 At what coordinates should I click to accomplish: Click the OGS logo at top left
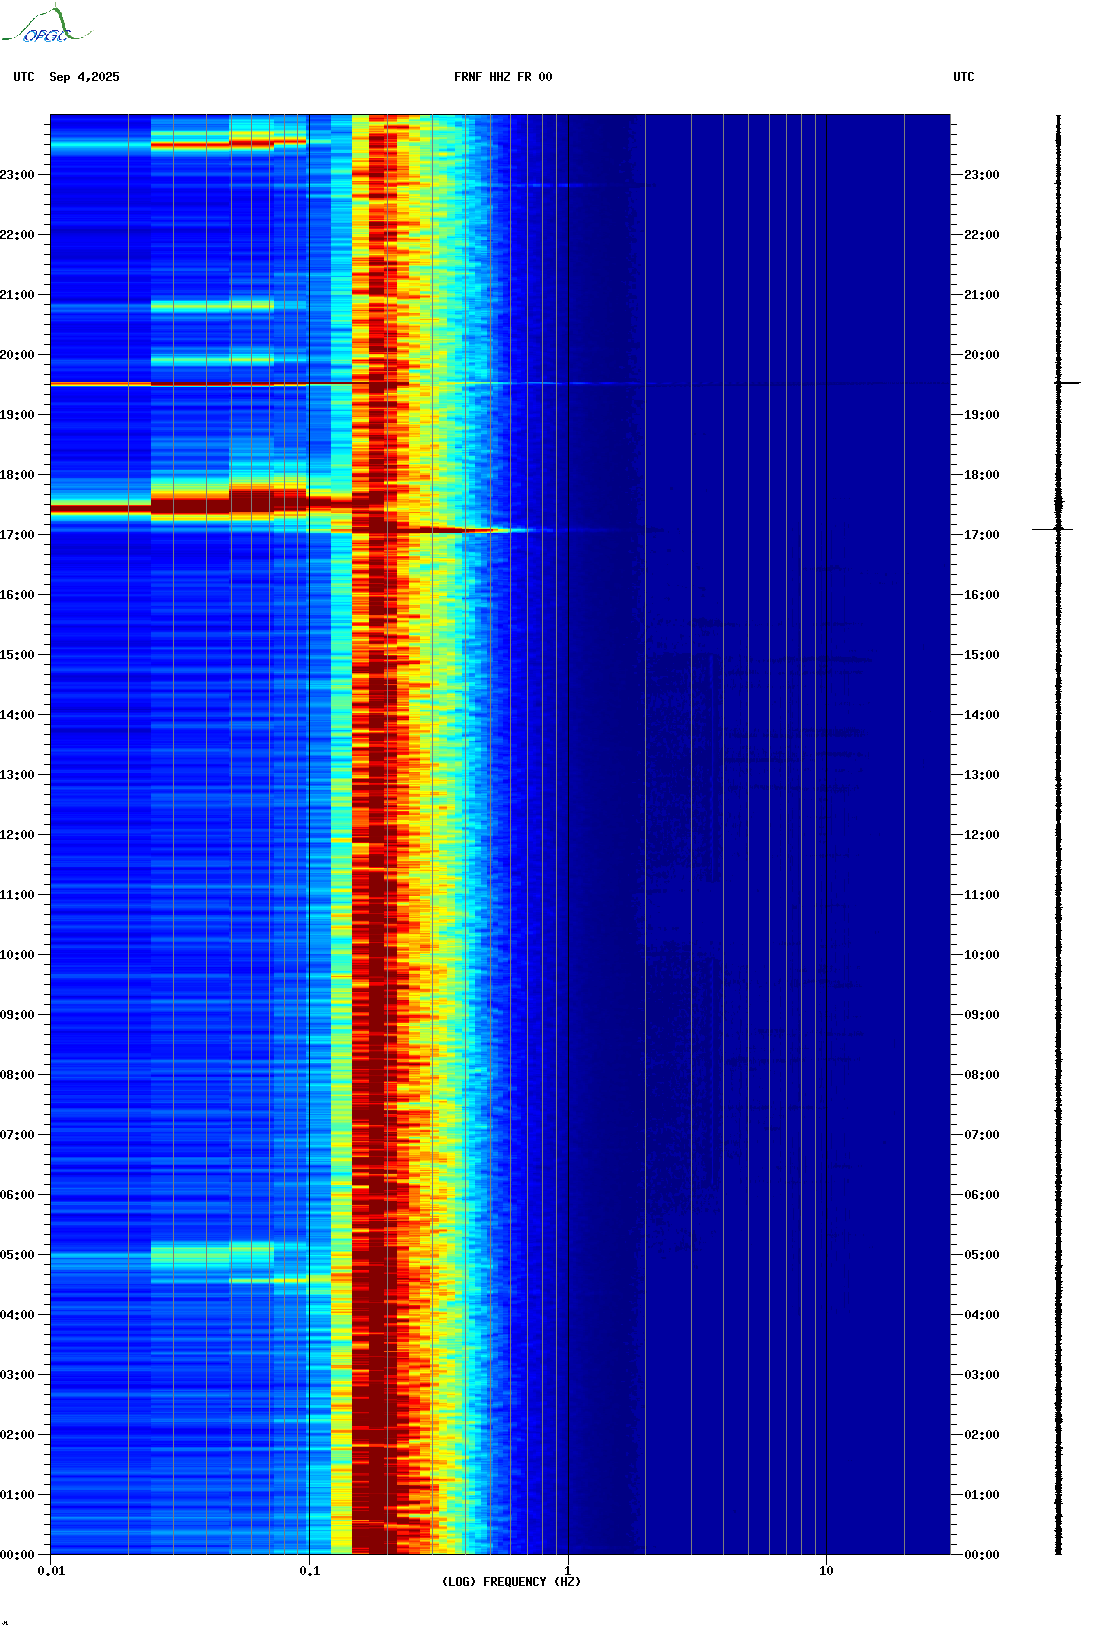point(46,25)
